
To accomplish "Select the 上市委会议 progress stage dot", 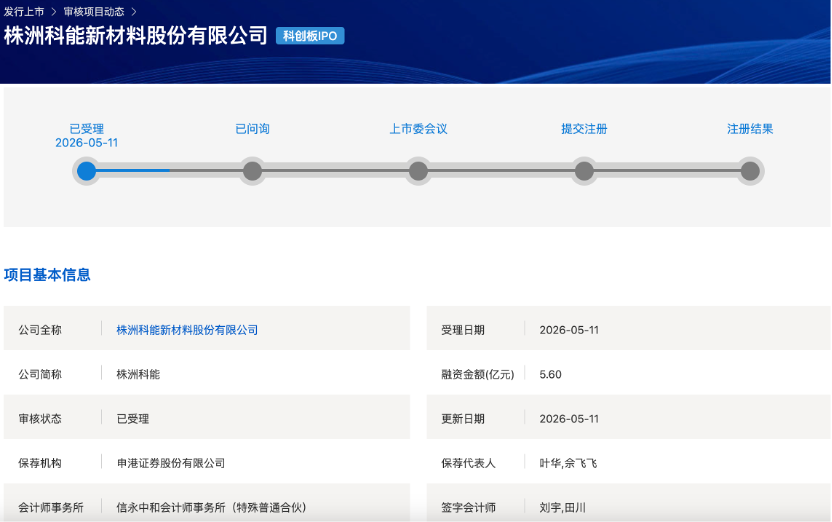I will pyautogui.click(x=418, y=171).
